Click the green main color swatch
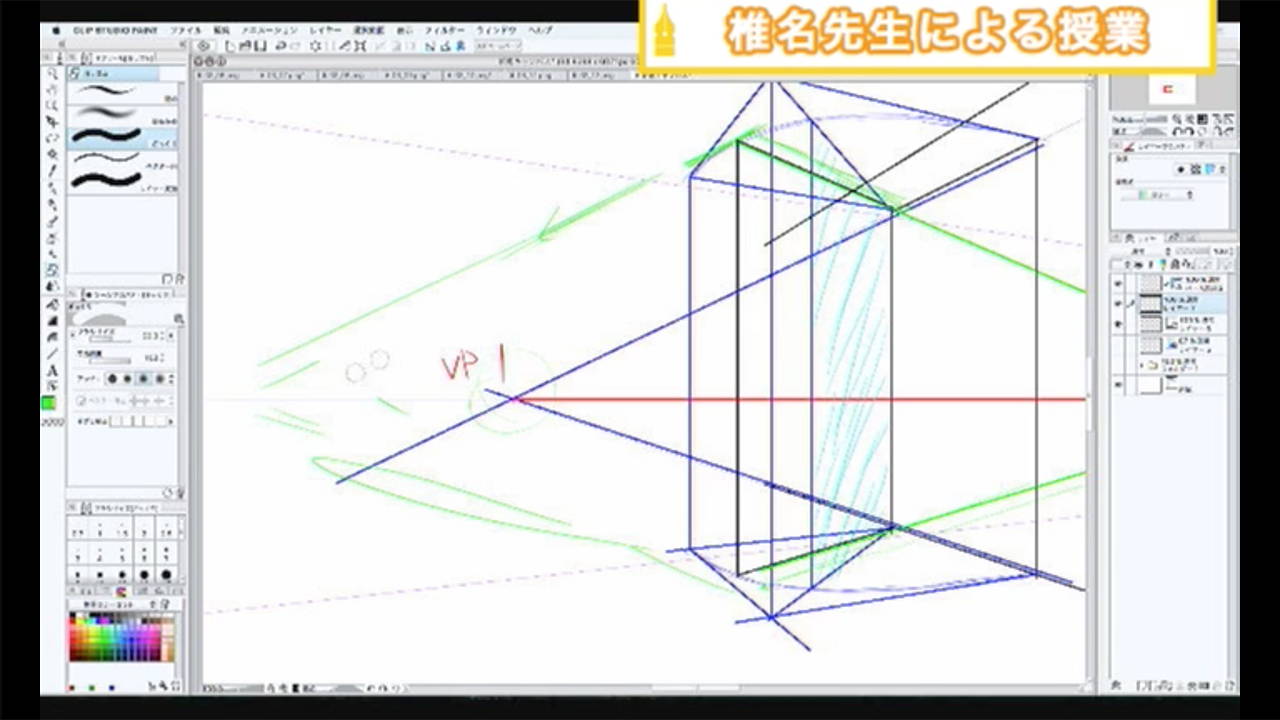Image resolution: width=1280 pixels, height=720 pixels. pos(48,403)
